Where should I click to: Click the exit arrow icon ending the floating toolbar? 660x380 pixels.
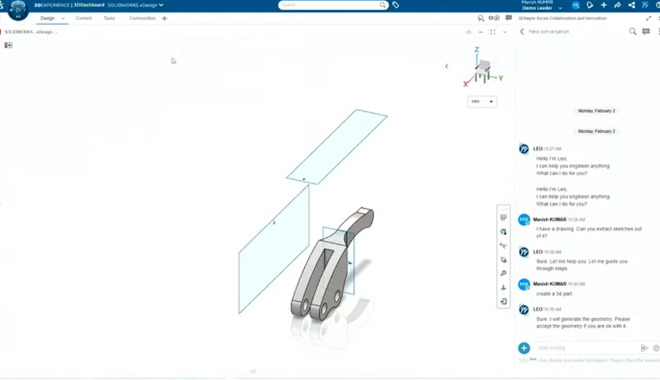(503, 301)
